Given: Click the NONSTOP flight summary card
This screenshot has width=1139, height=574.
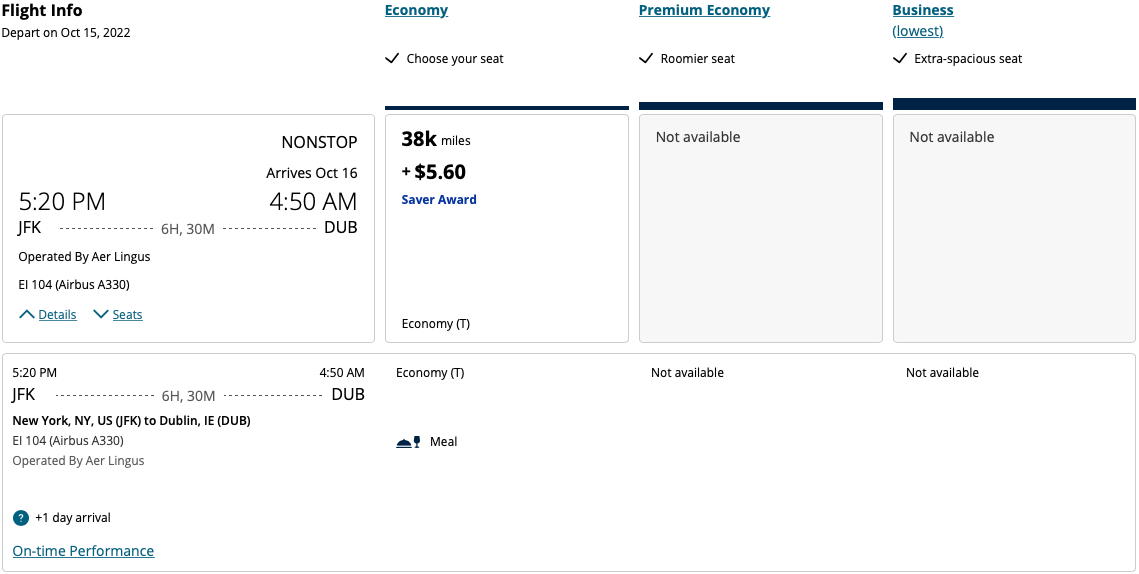Looking at the screenshot, I should click(x=189, y=228).
